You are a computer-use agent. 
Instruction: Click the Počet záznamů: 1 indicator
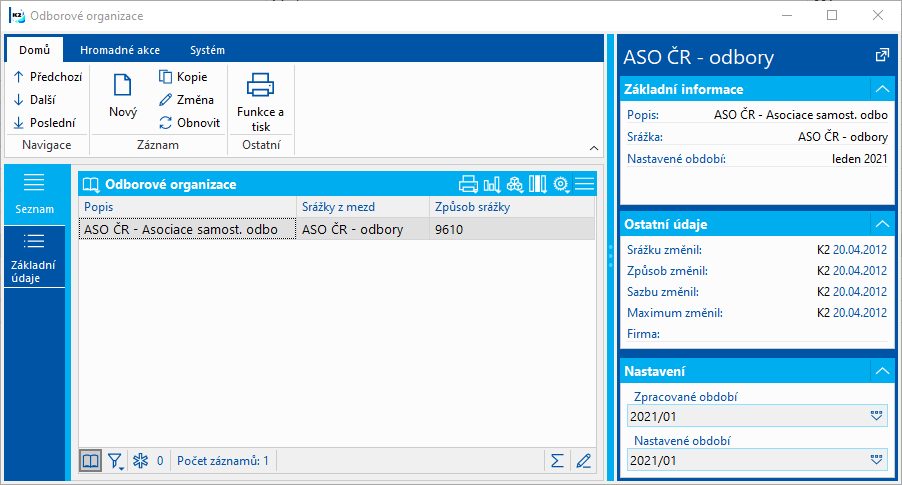pyautogui.click(x=223, y=461)
